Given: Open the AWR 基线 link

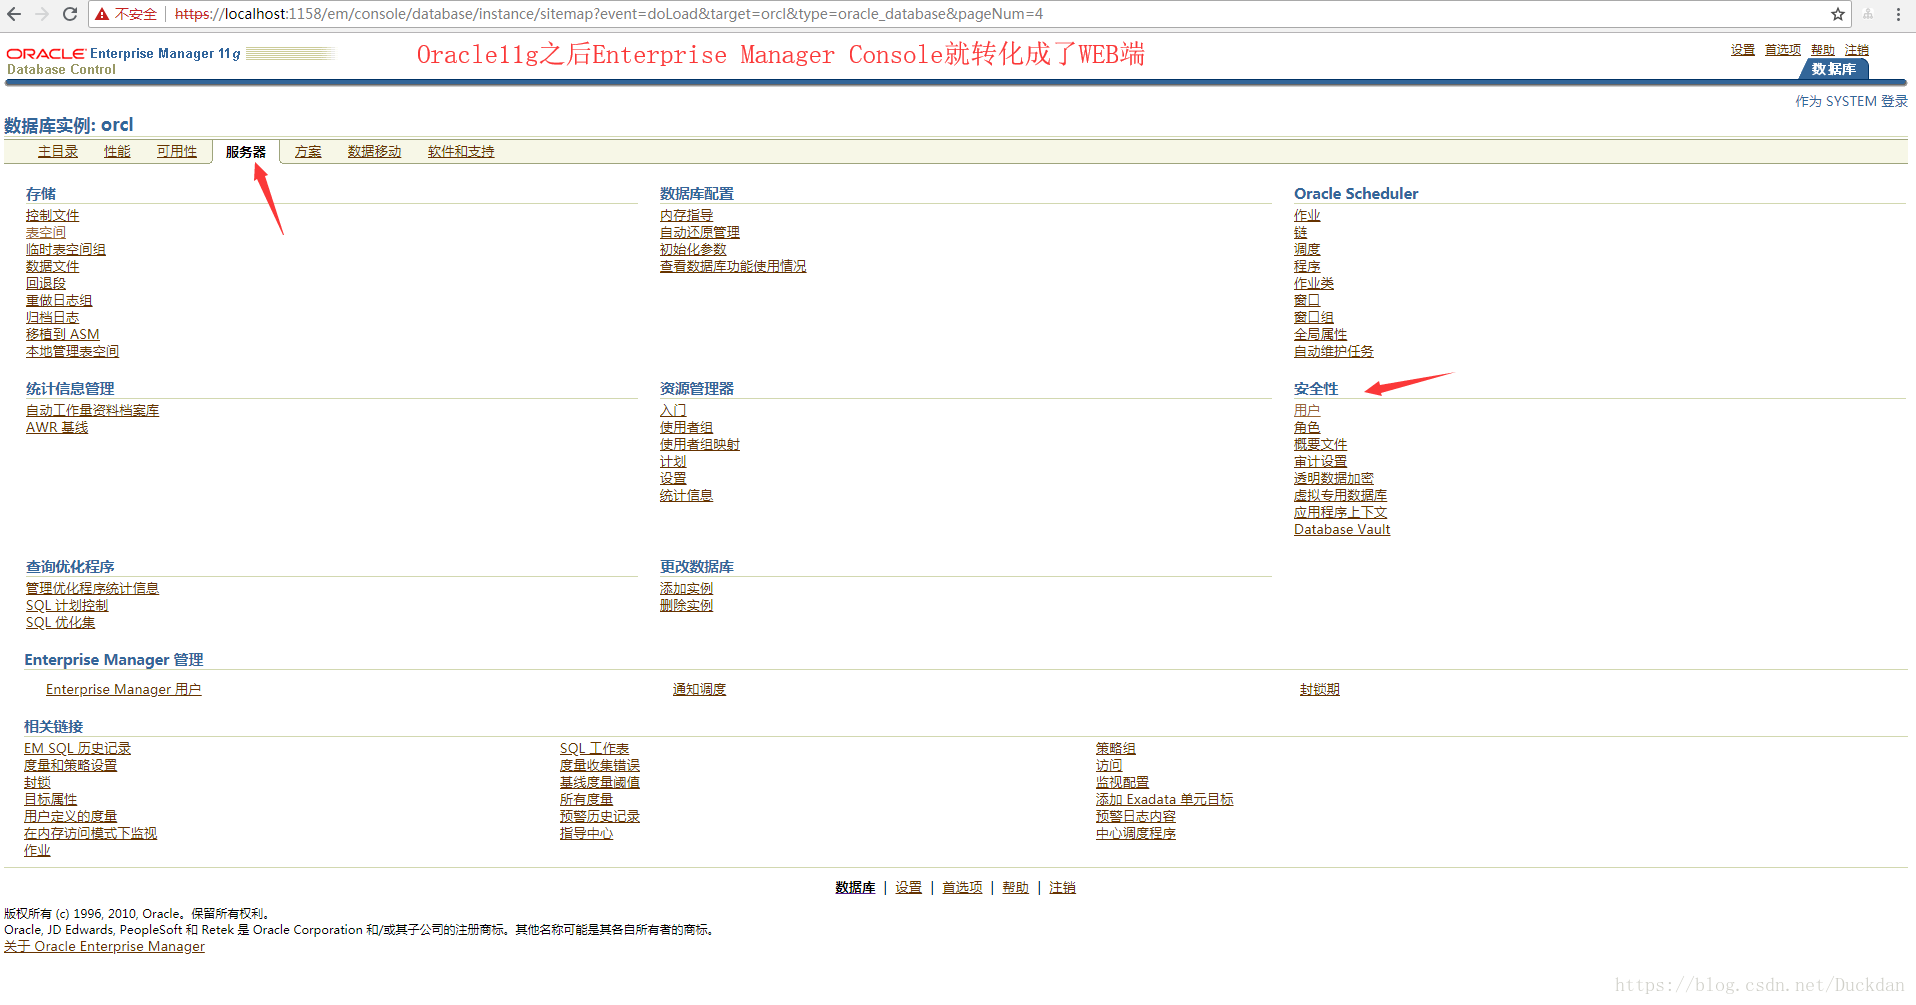Looking at the screenshot, I should (x=57, y=428).
